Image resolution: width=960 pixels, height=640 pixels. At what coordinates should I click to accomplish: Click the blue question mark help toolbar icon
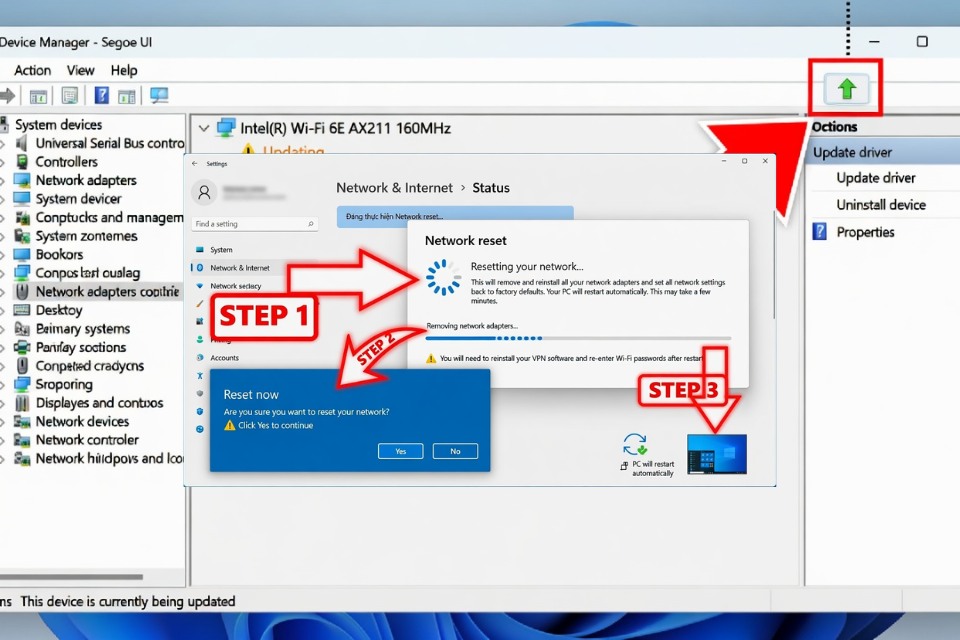tap(102, 96)
